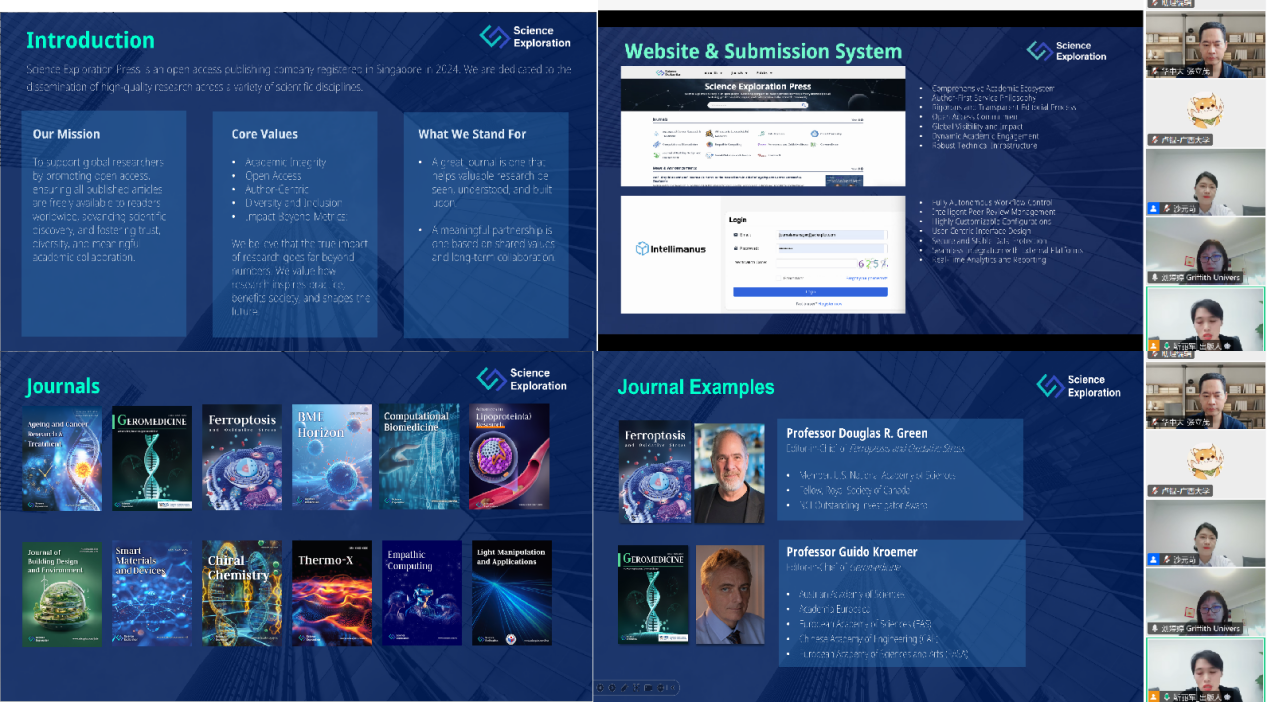Select the Griffith Univers participant video beside Website slide
This screenshot has width=1267, height=702.
coord(1205,250)
